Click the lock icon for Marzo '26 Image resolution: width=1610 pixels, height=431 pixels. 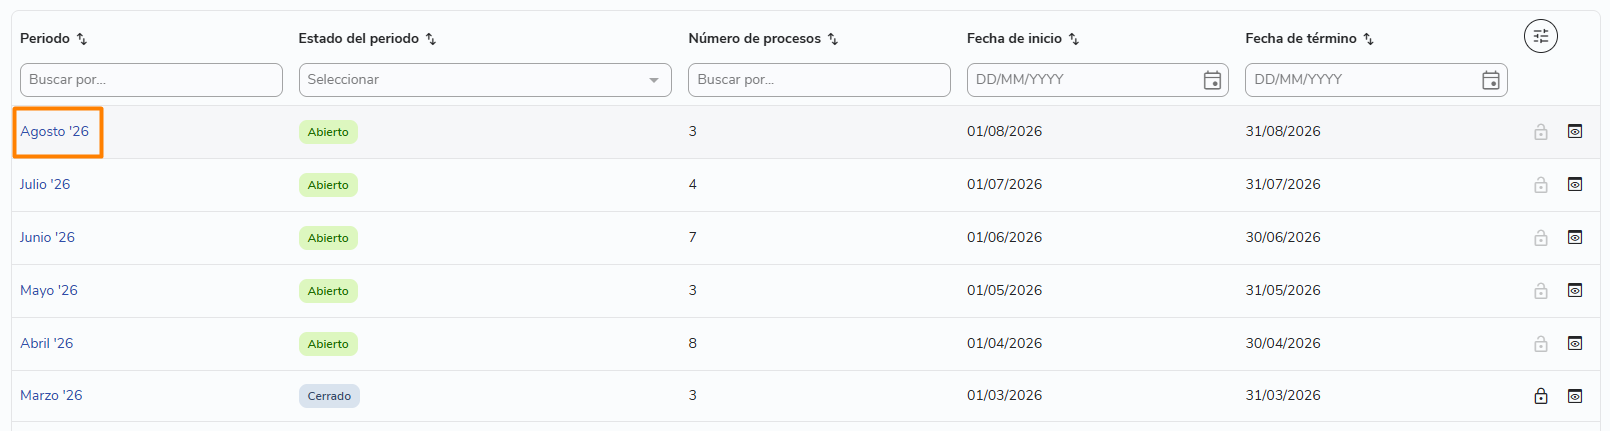(x=1541, y=396)
